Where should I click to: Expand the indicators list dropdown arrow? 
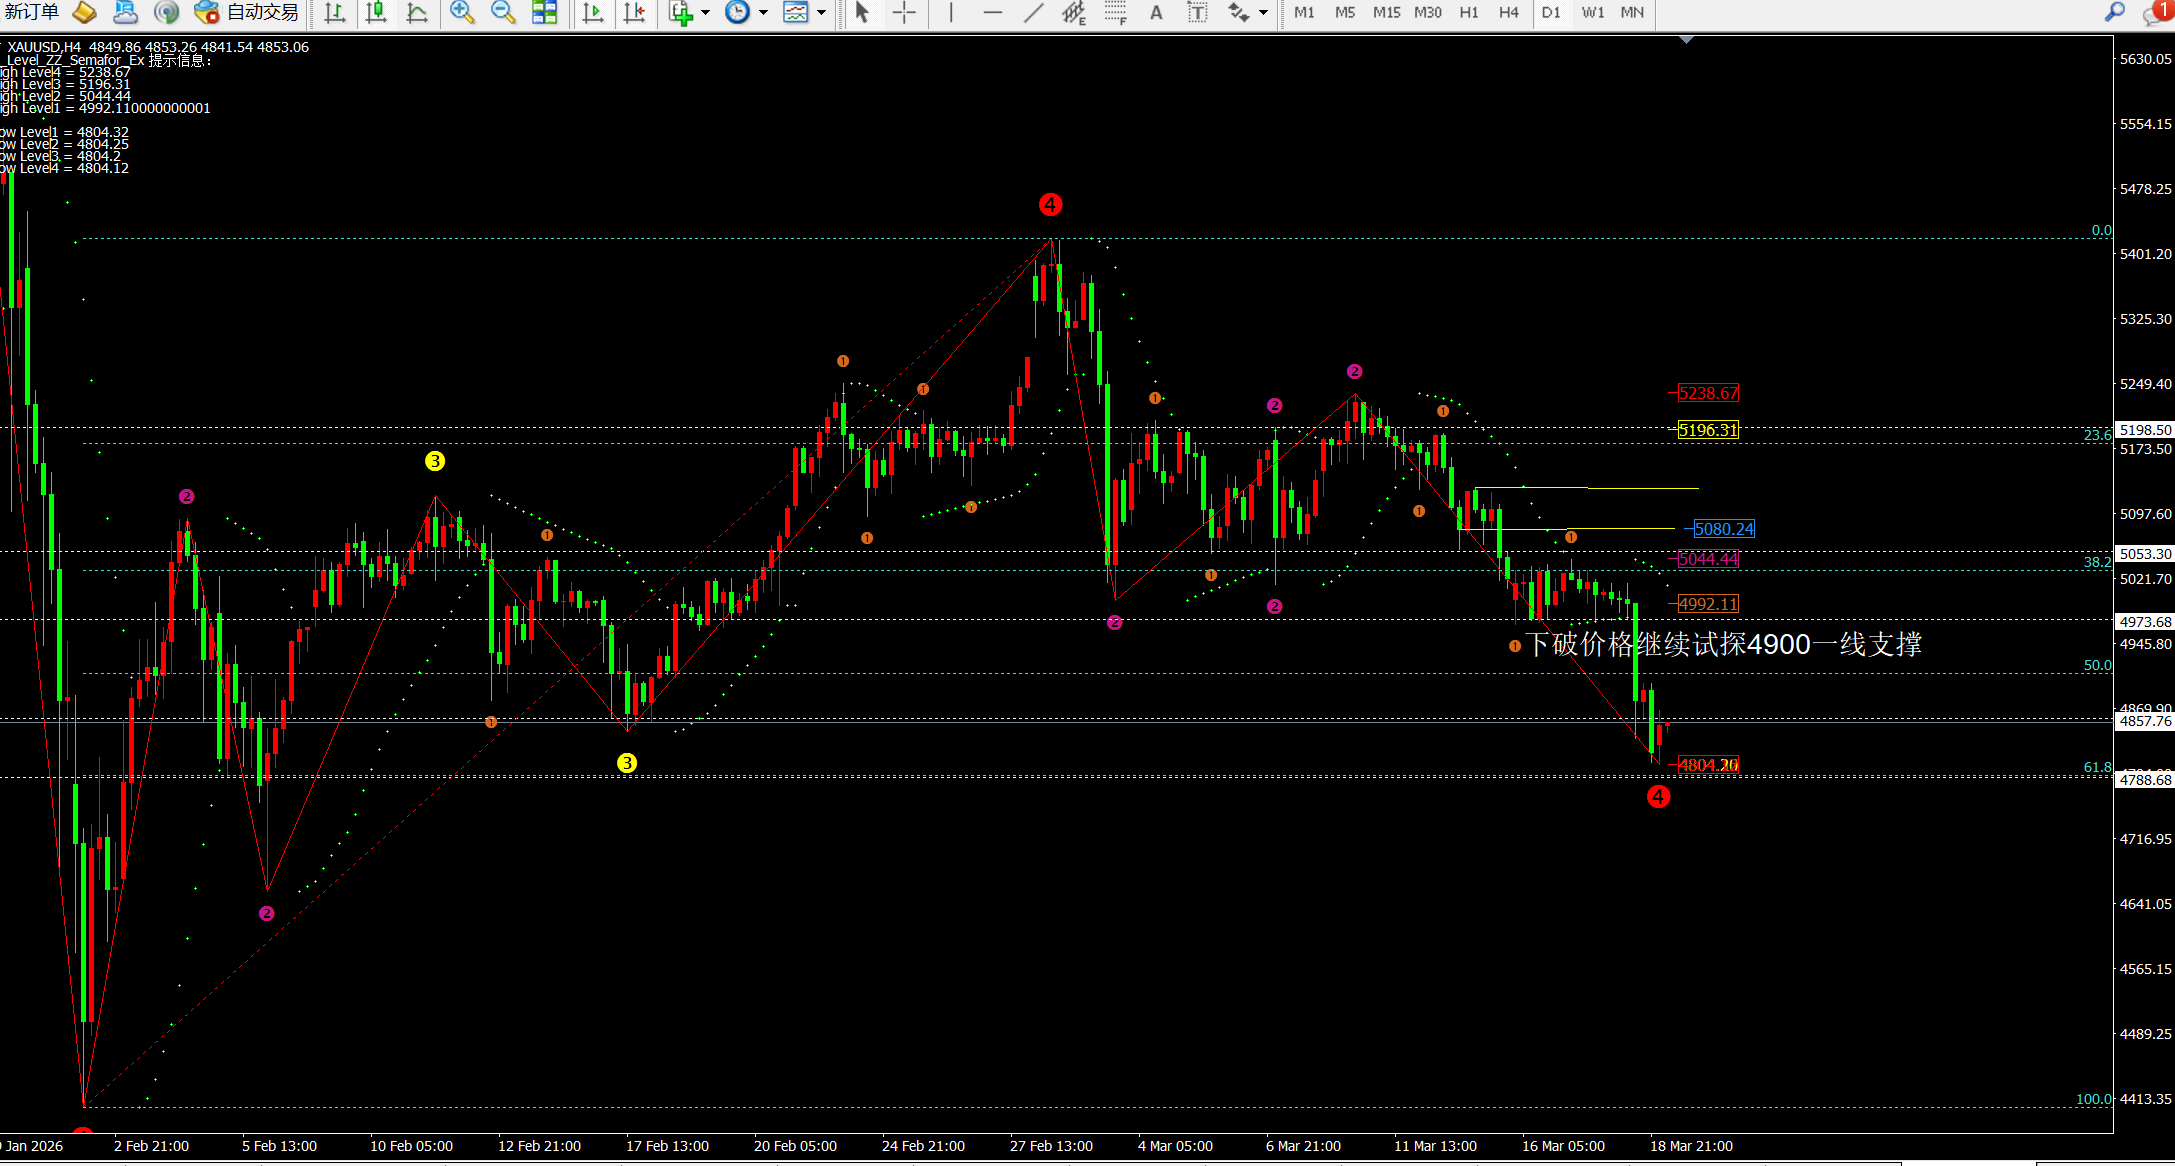[705, 13]
